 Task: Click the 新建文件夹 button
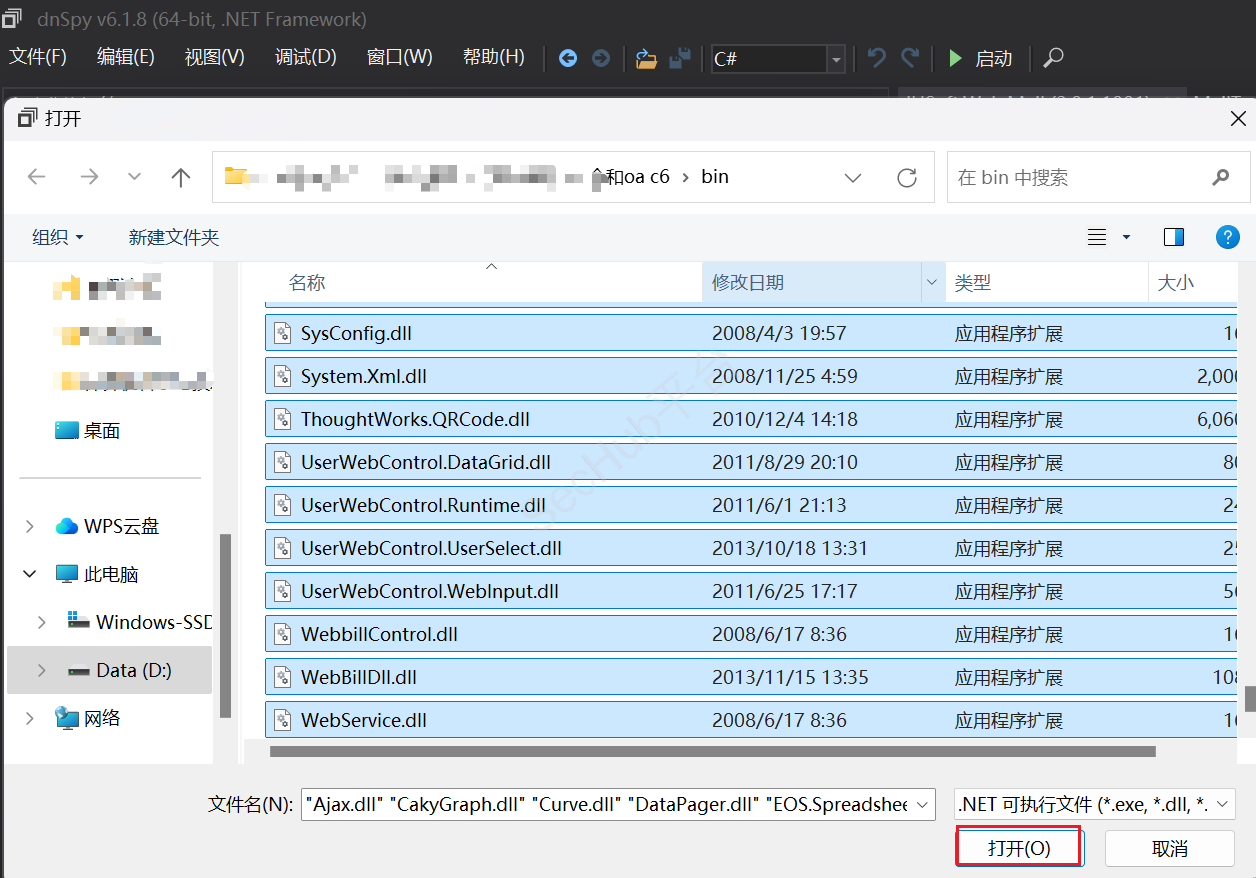[x=174, y=237]
